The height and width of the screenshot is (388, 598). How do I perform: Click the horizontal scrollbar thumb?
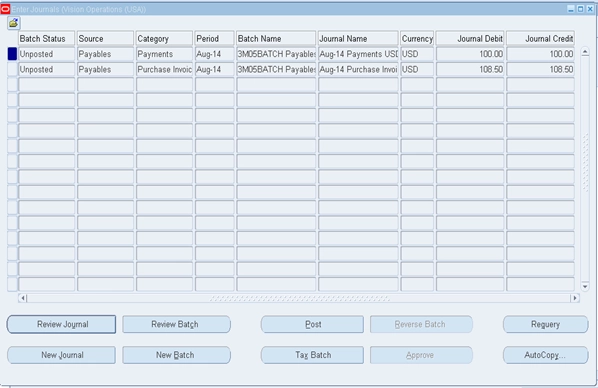point(299,298)
